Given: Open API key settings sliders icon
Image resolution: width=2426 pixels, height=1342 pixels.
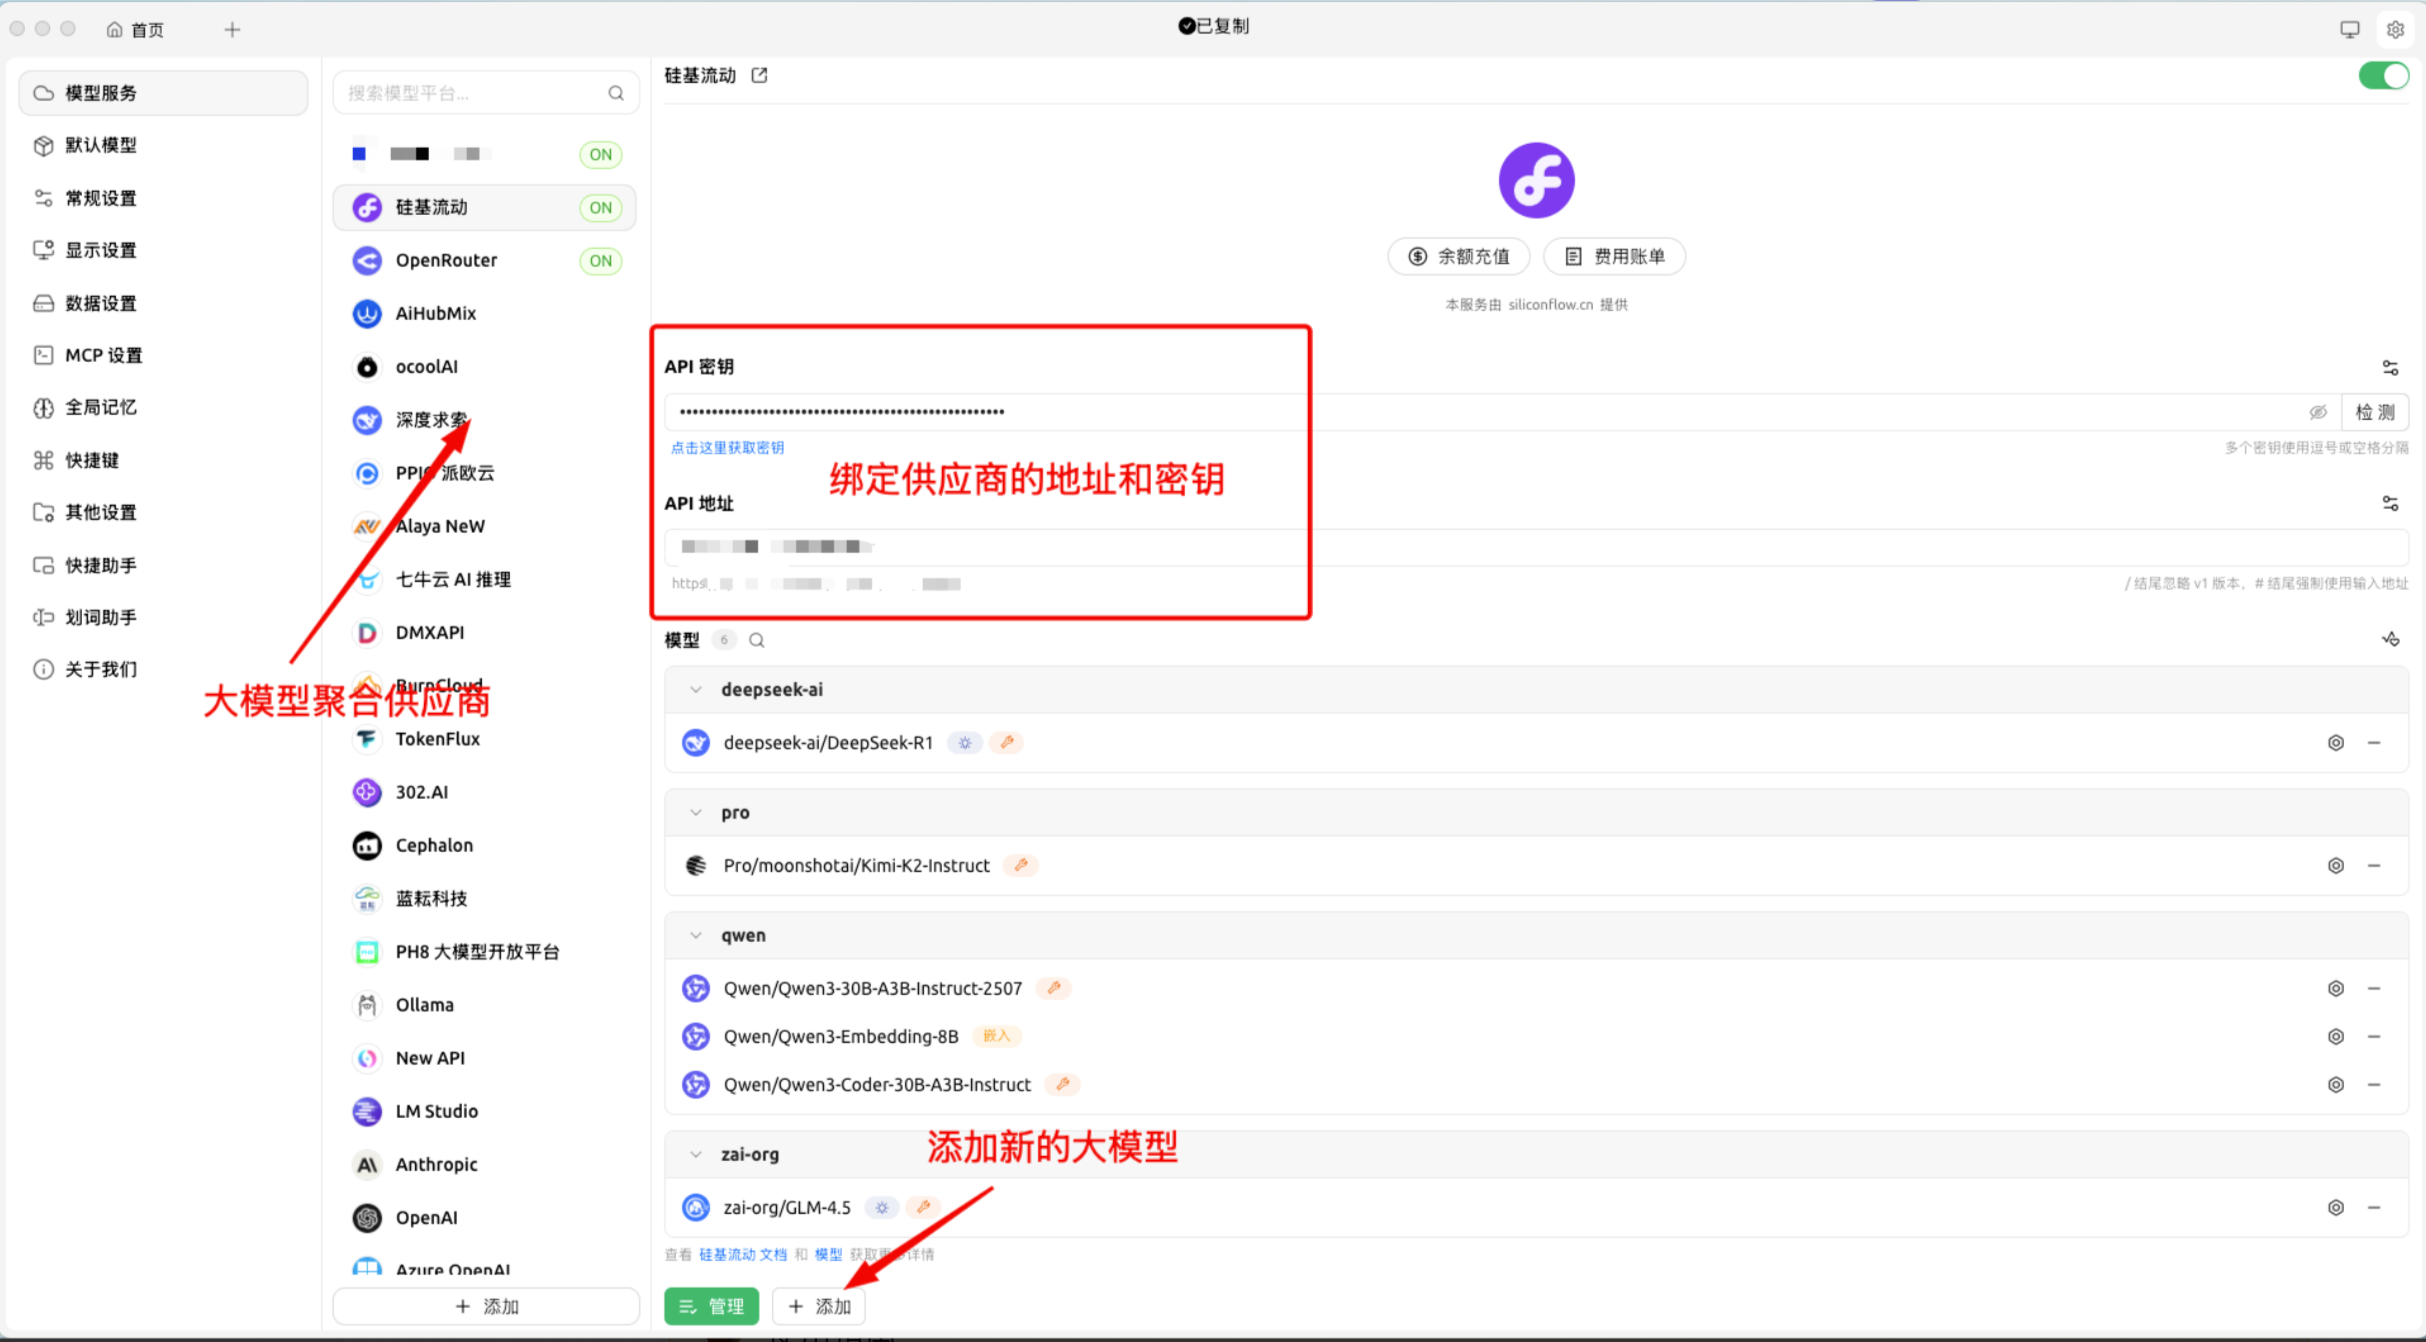Looking at the screenshot, I should [x=2390, y=368].
